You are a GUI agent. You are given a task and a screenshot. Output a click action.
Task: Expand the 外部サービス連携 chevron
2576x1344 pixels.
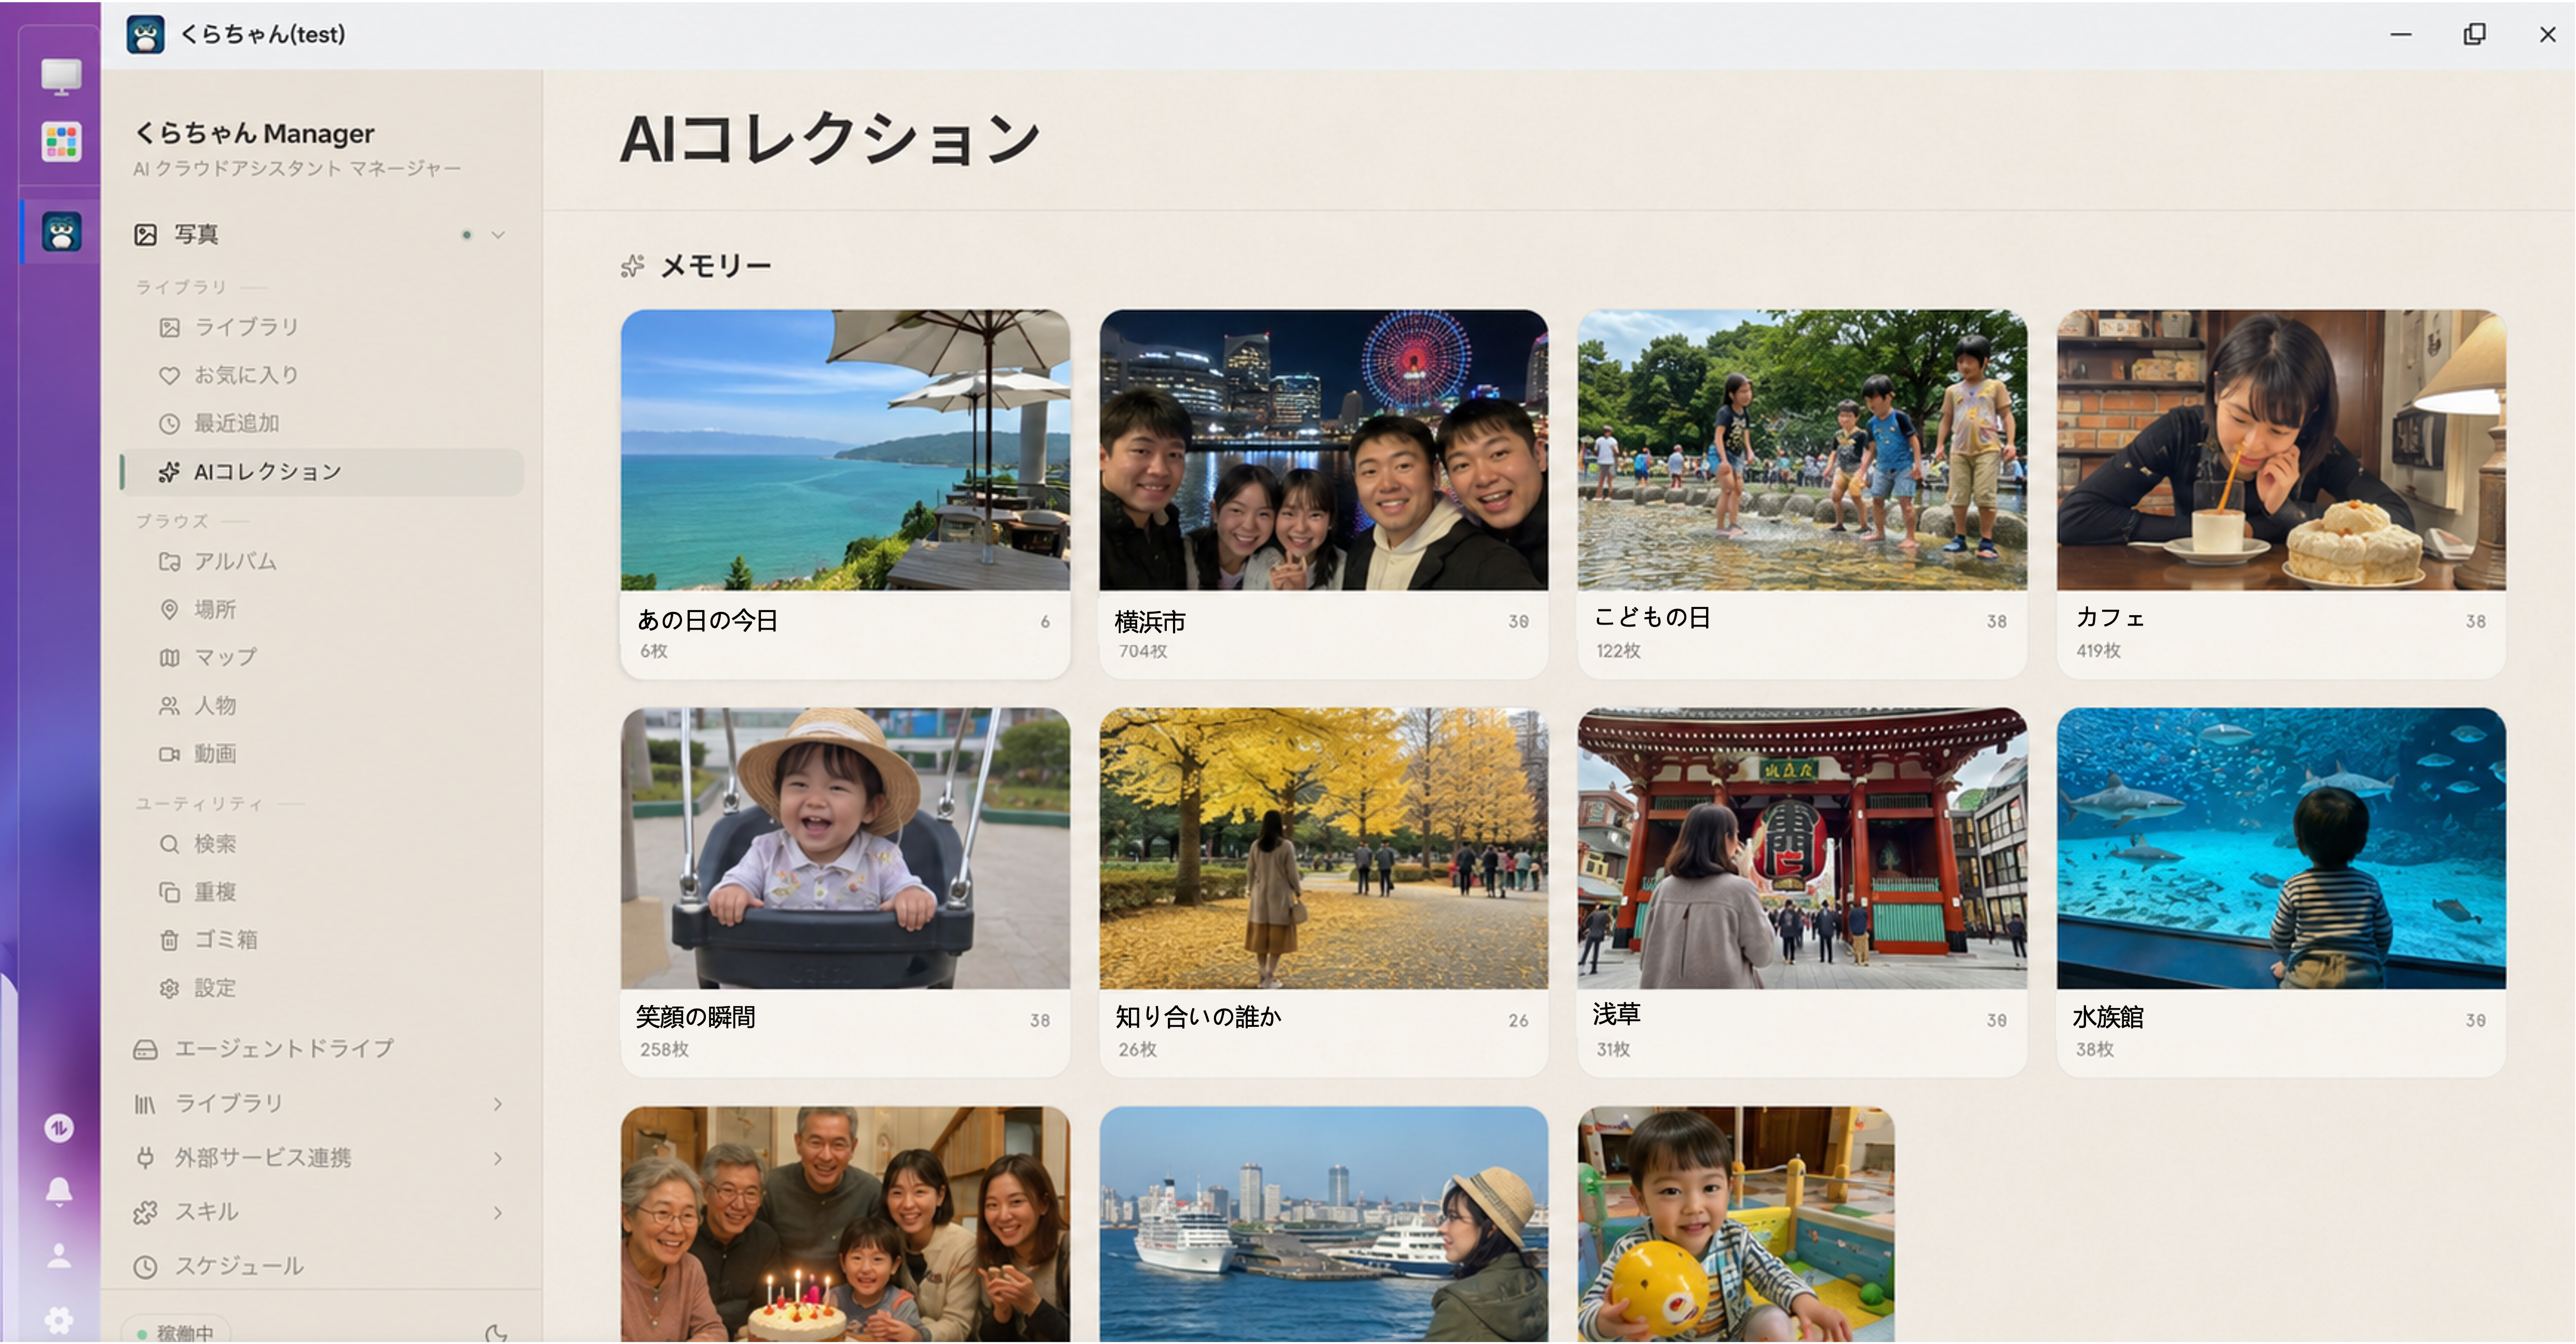click(498, 1157)
